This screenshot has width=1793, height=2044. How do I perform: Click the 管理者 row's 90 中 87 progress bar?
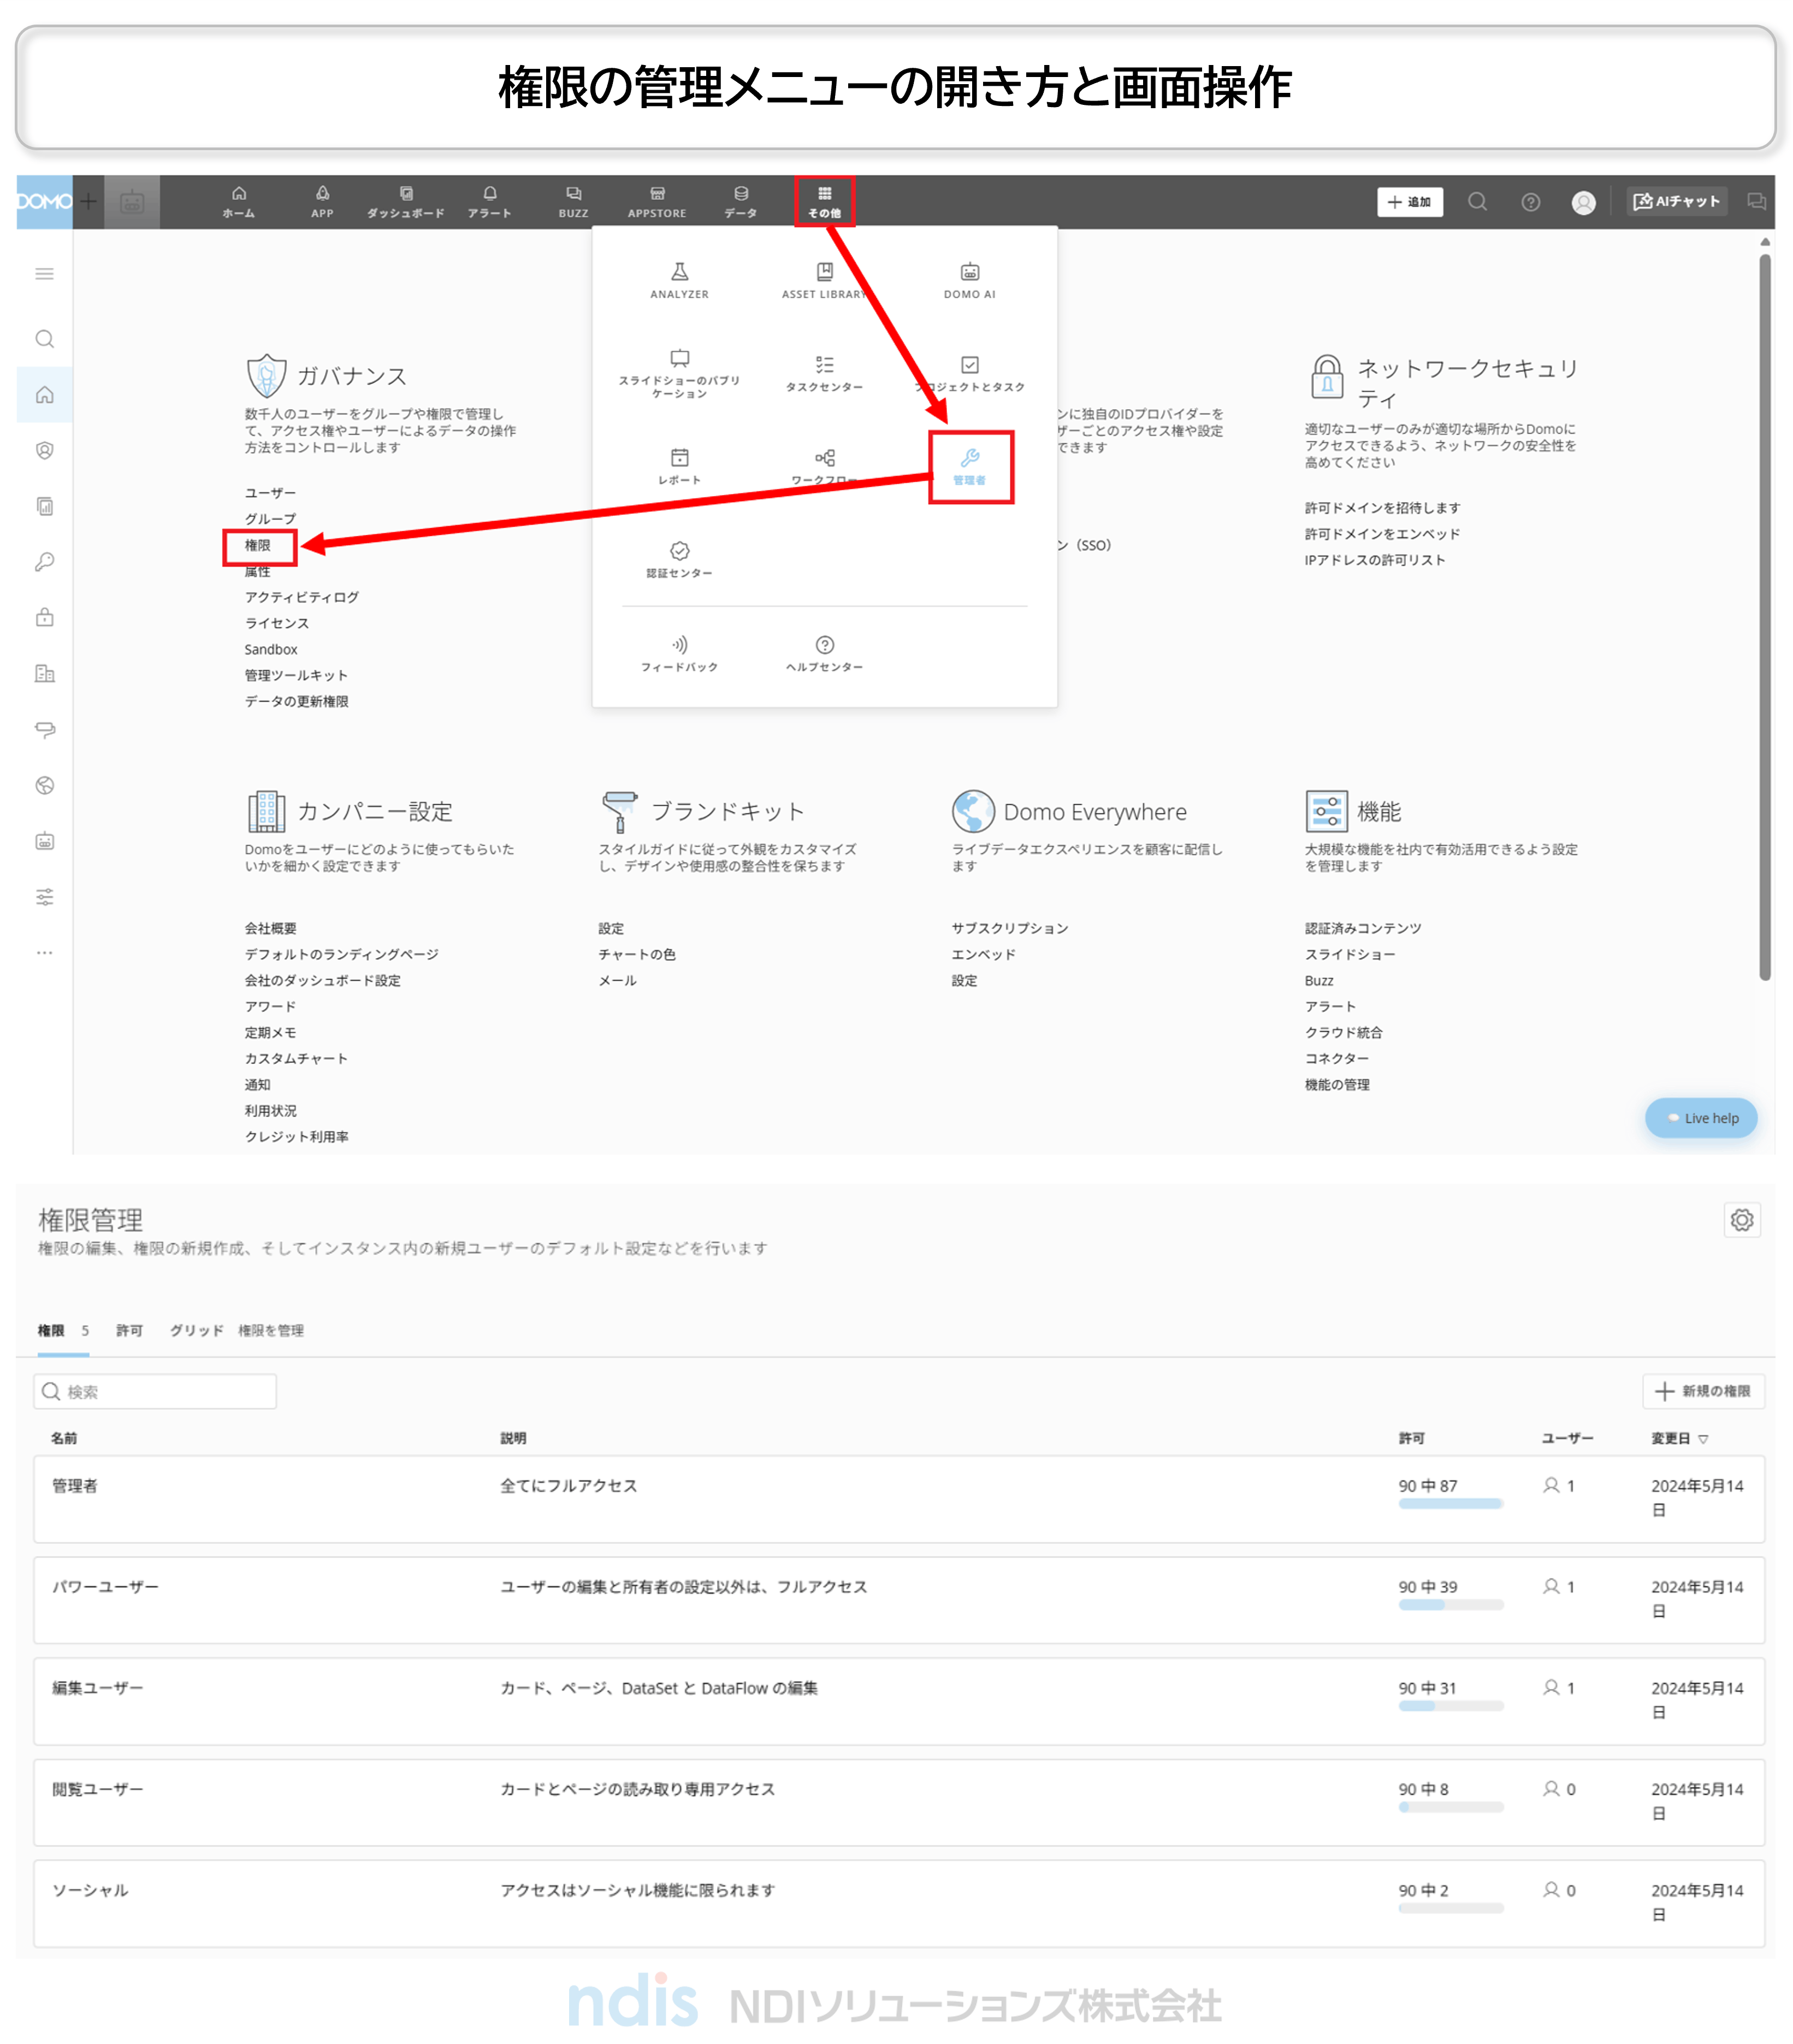tap(1450, 1503)
